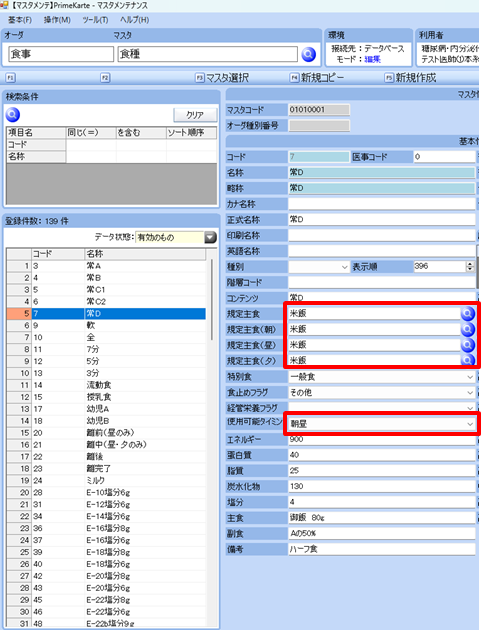The width and height of the screenshot is (482, 630).
Task: Click the 正式名称 input field
Action: coord(382,219)
